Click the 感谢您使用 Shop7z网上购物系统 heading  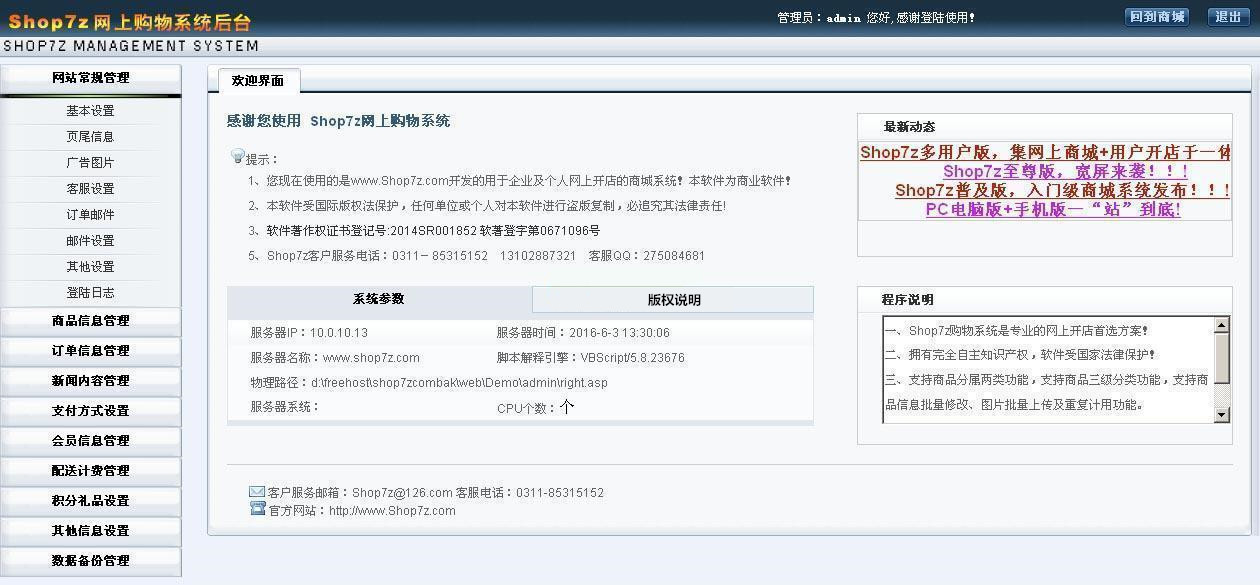click(x=338, y=121)
